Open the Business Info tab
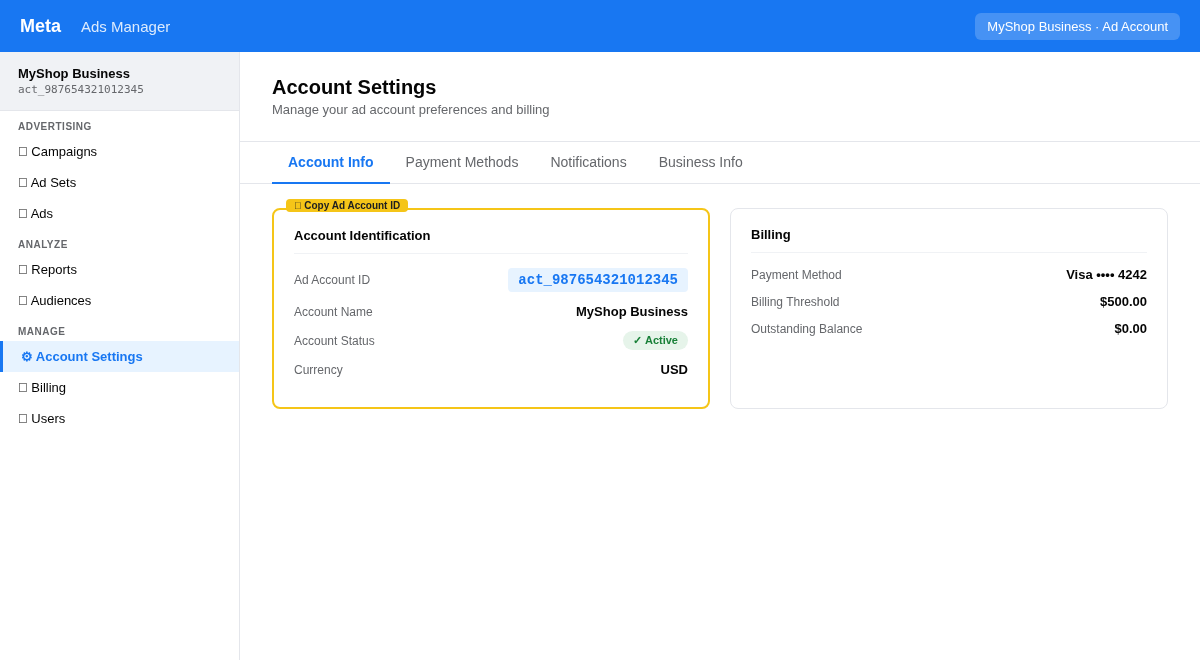The width and height of the screenshot is (1200, 660). tap(701, 162)
